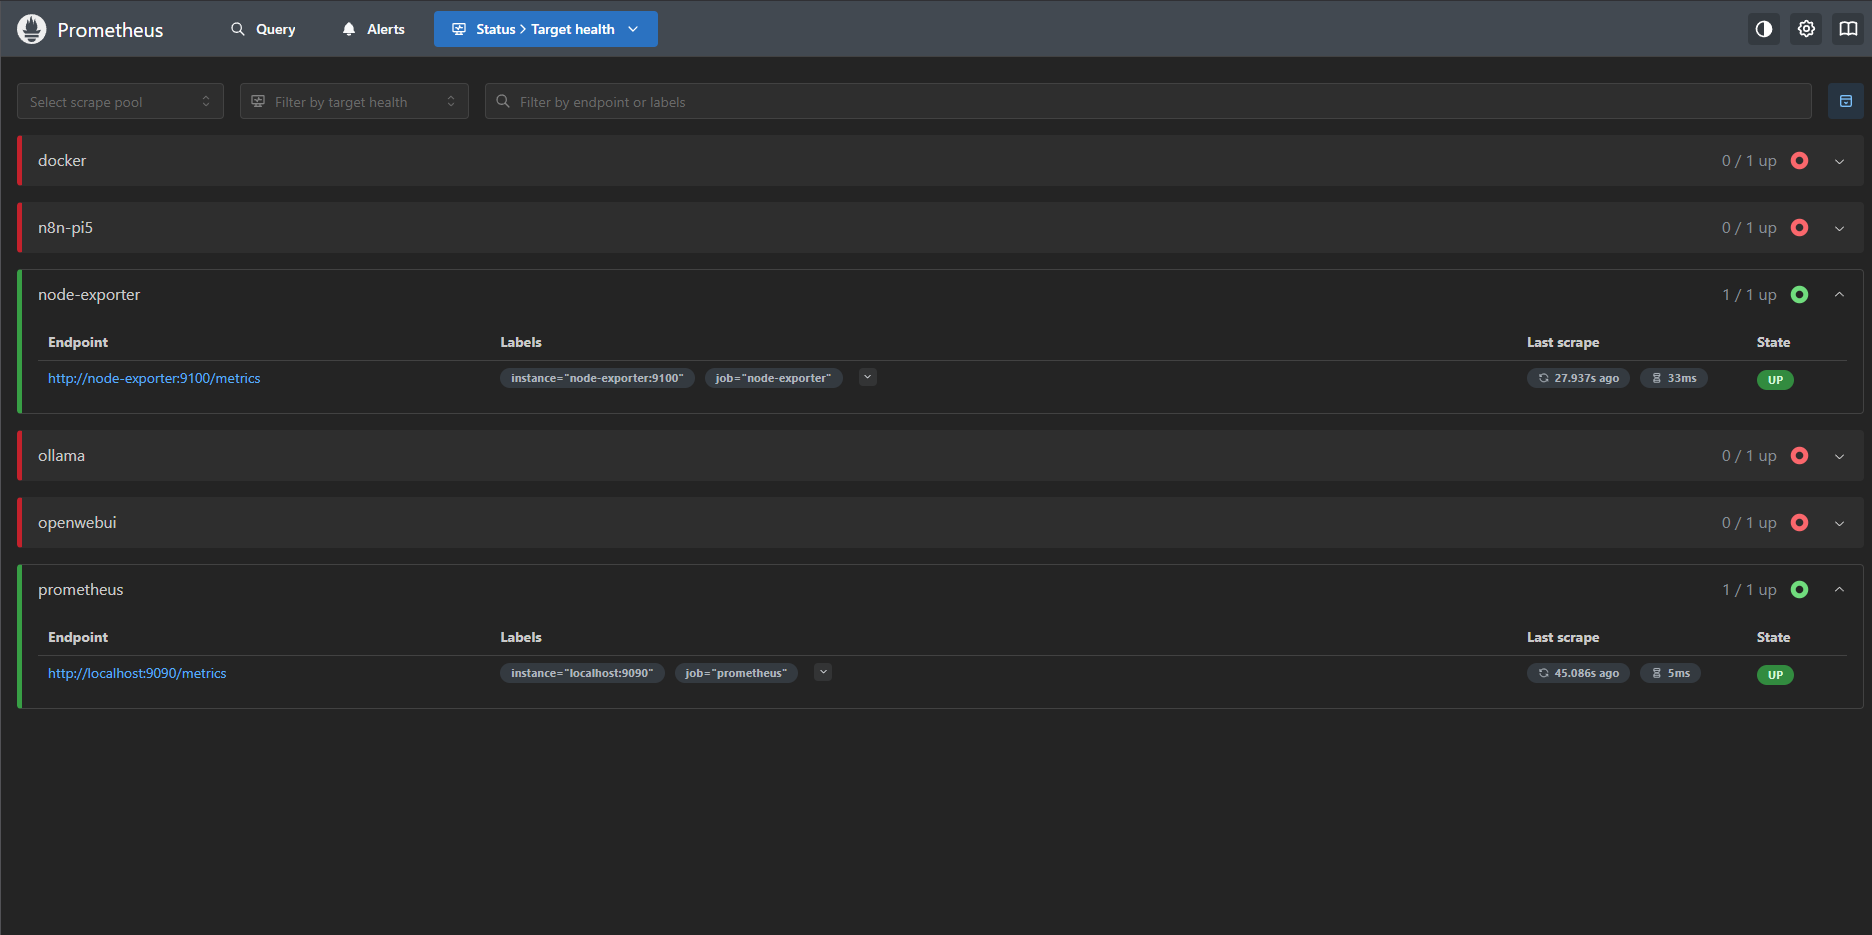Click the Prometheus title text

click(x=110, y=30)
